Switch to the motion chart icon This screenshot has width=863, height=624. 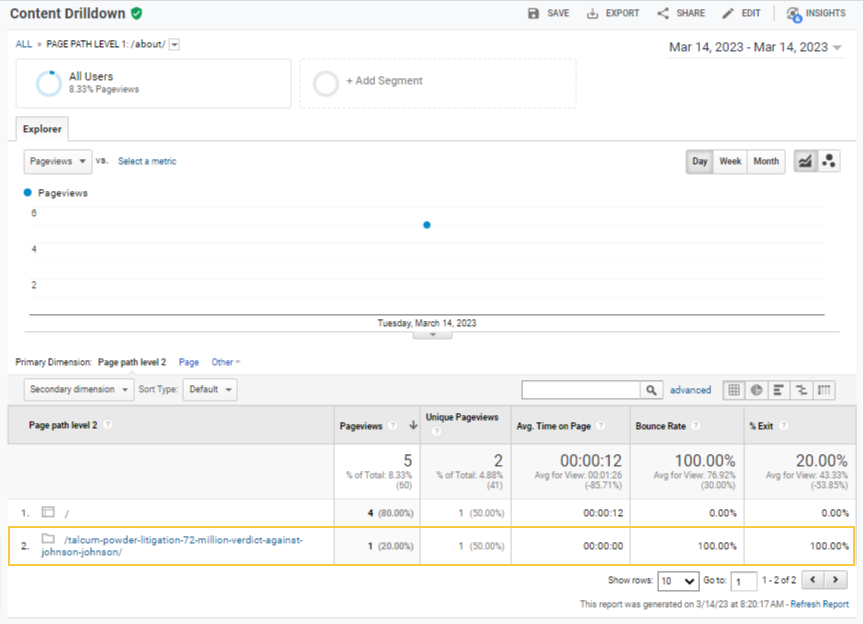[828, 161]
